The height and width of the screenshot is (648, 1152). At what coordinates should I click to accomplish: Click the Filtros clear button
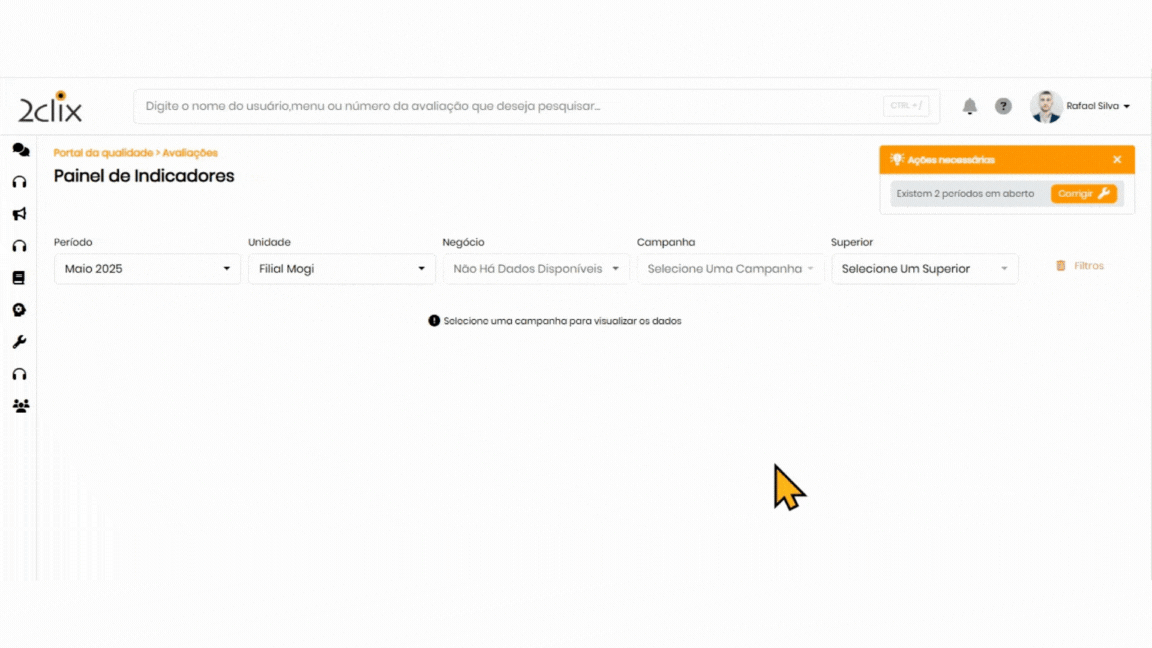1080,266
